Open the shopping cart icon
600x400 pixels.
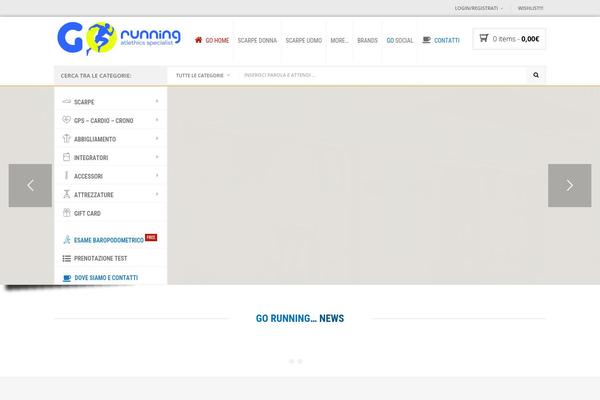pos(484,38)
